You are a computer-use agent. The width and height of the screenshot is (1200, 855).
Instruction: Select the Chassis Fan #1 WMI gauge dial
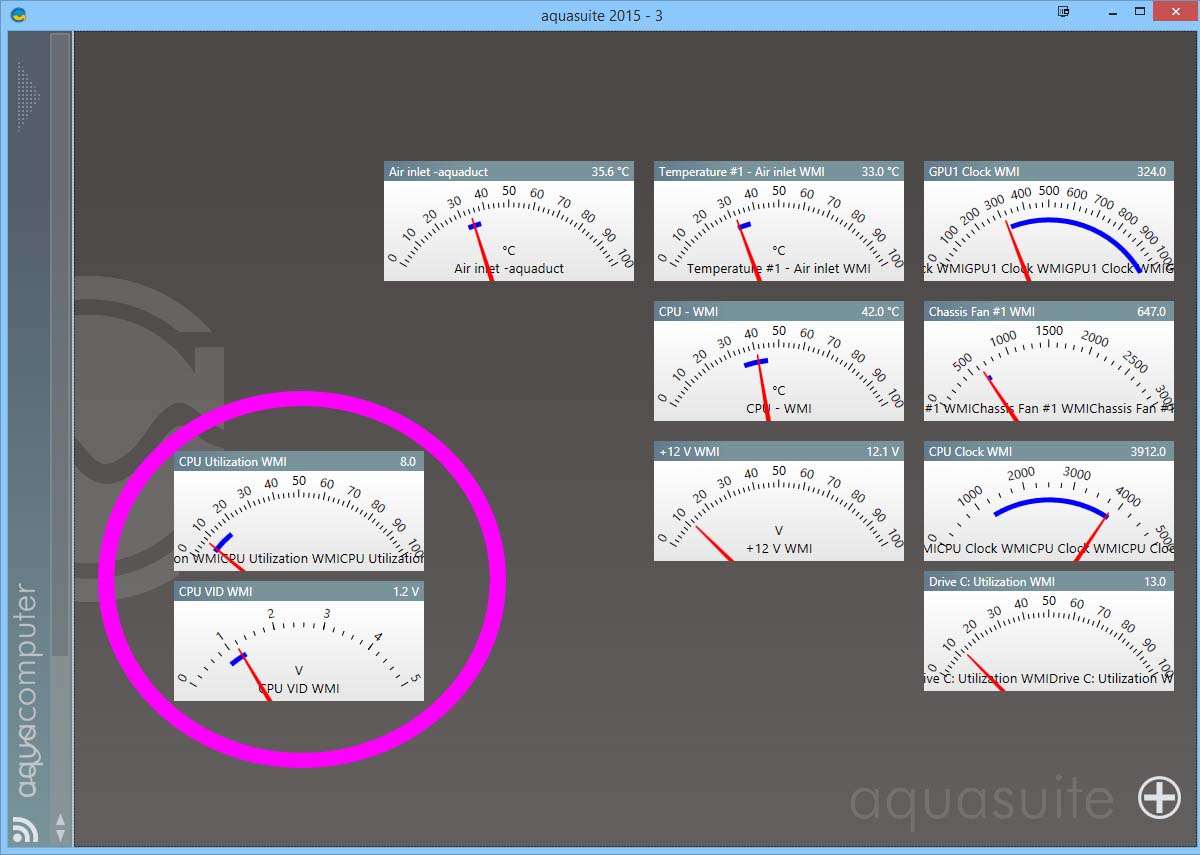point(1049,371)
